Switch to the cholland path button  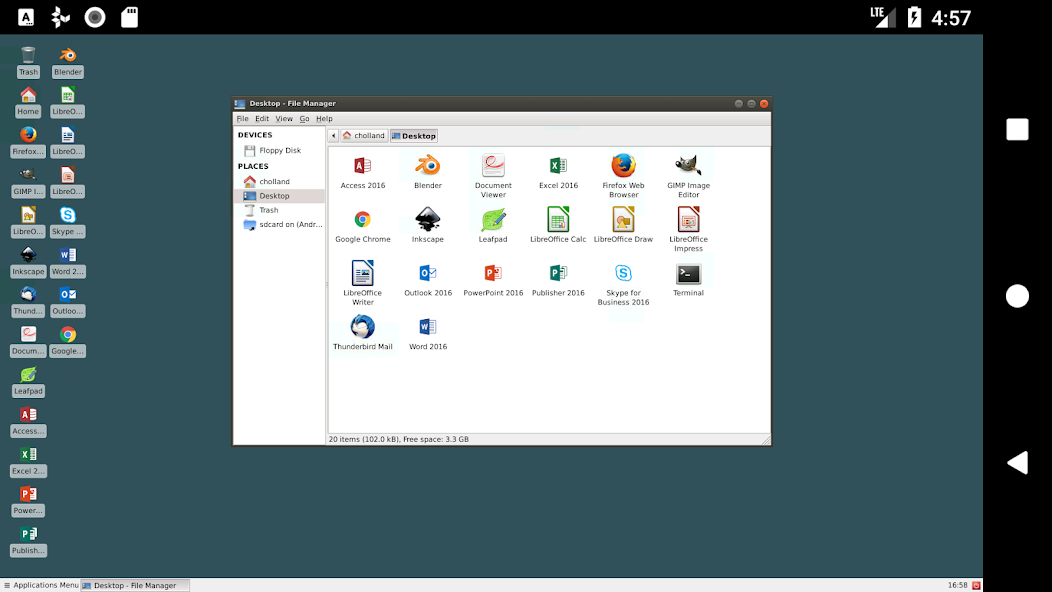point(363,135)
